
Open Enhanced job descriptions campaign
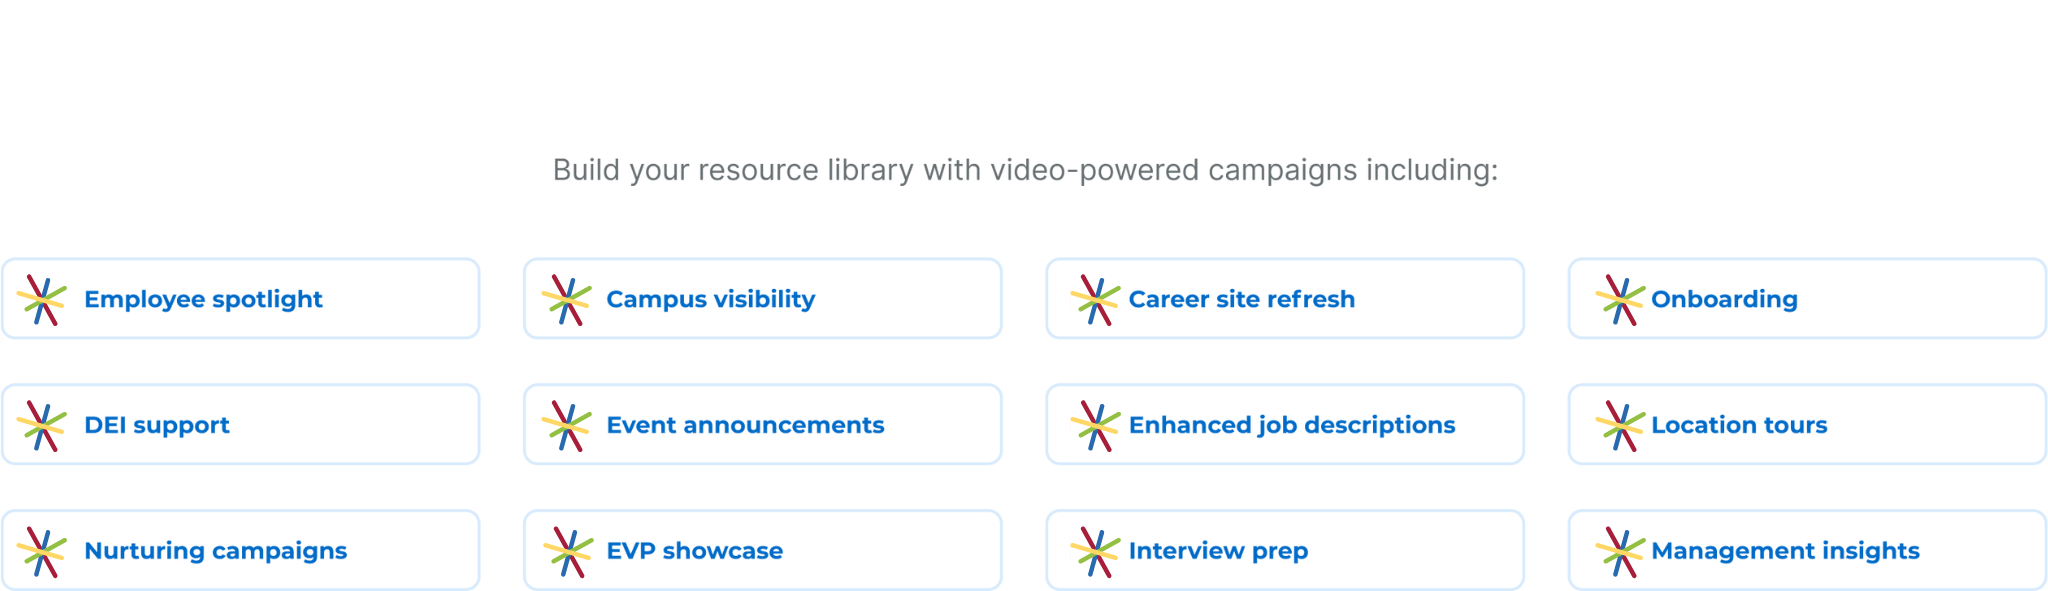1285,425
